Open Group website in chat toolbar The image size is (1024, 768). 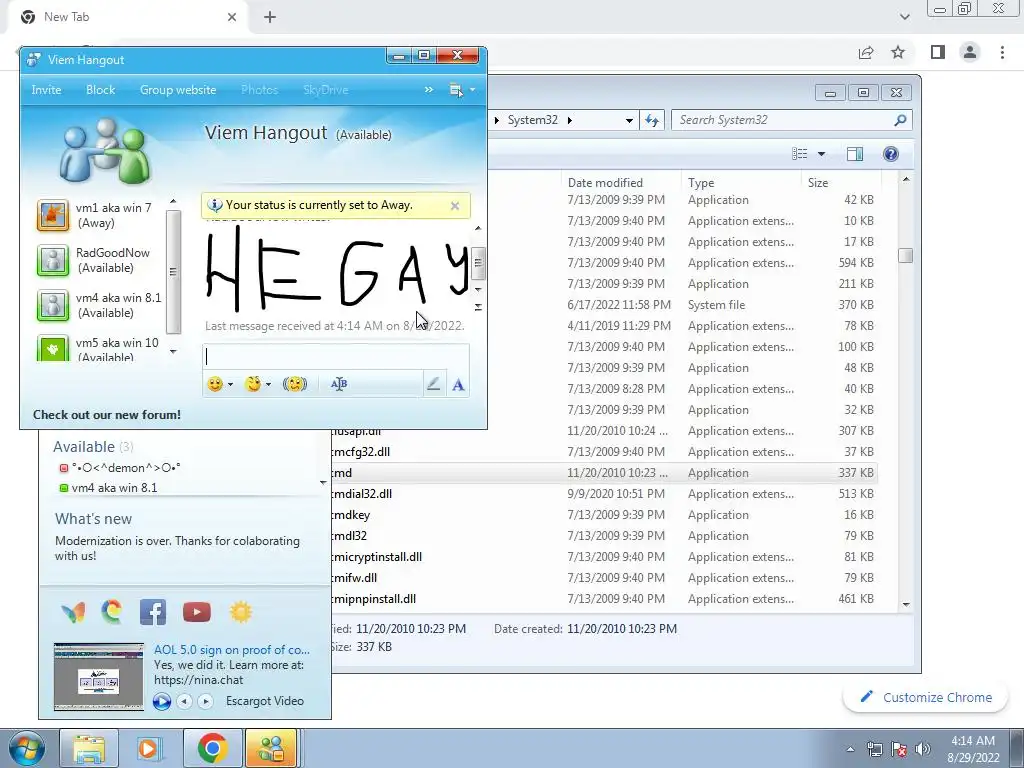click(178, 90)
